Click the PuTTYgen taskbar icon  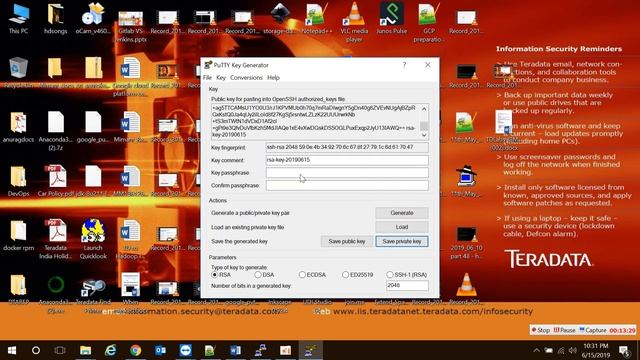pyautogui.click(x=310, y=350)
